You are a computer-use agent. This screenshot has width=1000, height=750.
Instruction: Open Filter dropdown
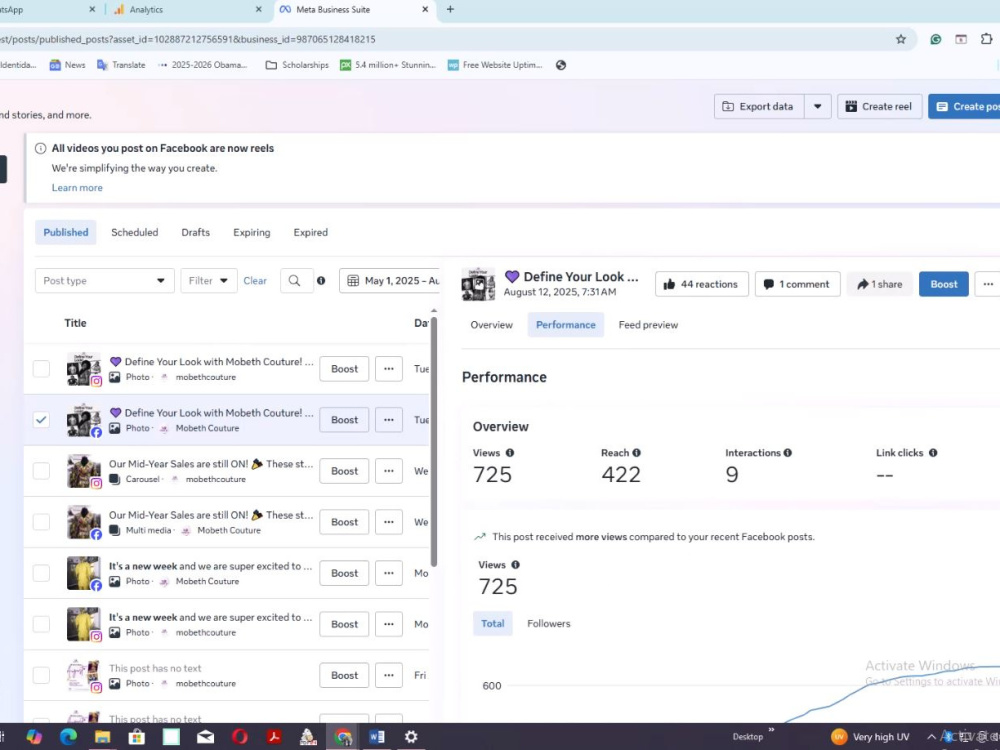tap(209, 281)
